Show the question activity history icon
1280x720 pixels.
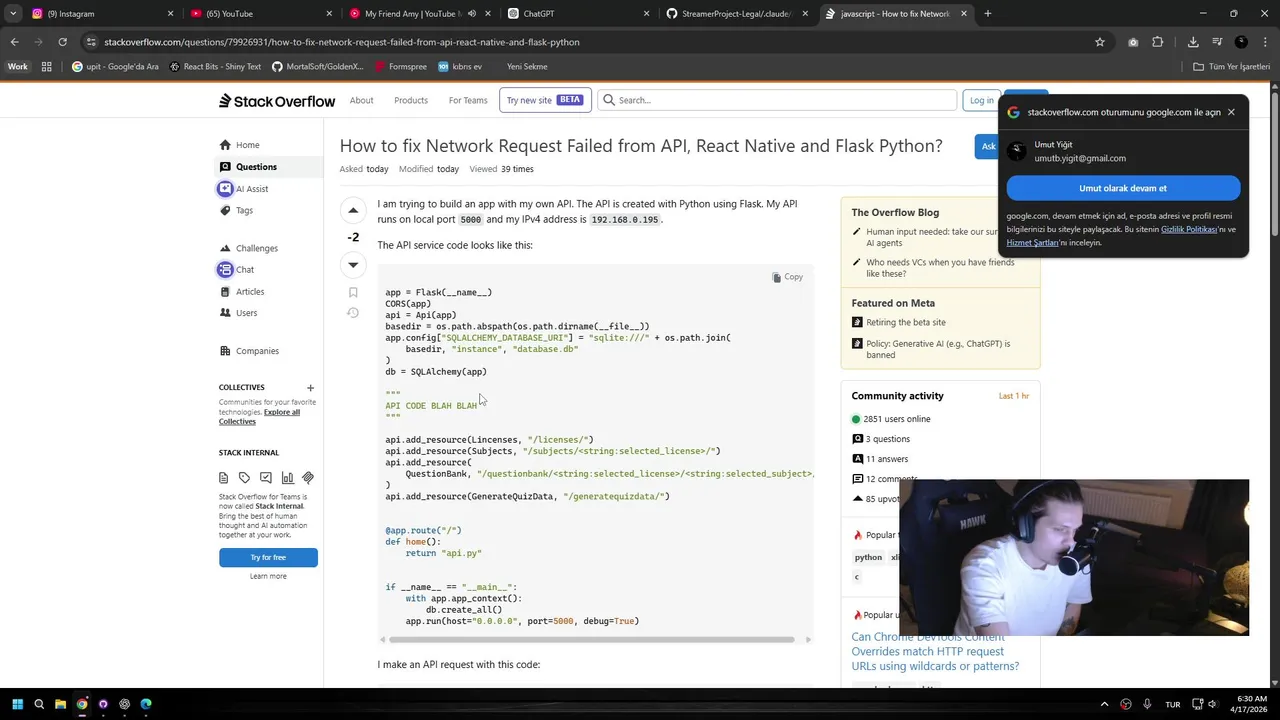[353, 313]
